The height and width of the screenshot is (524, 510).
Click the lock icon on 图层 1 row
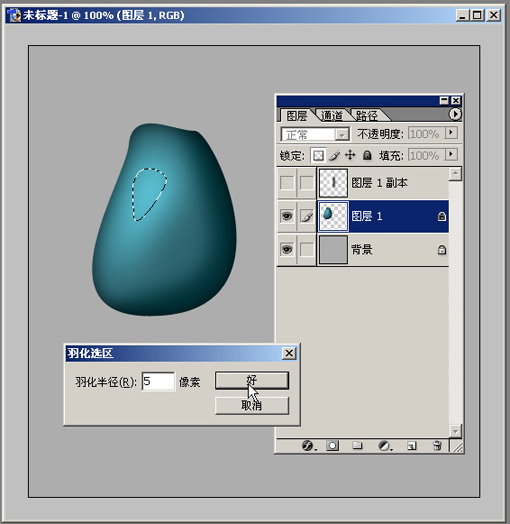point(442,217)
